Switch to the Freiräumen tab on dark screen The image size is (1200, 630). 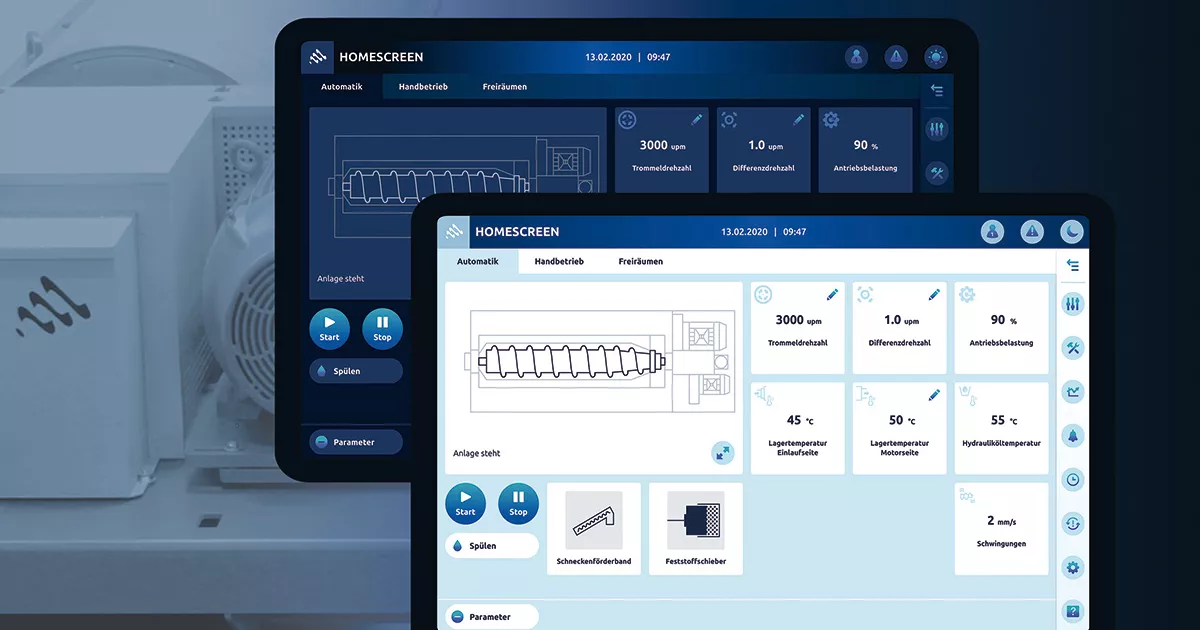click(505, 87)
